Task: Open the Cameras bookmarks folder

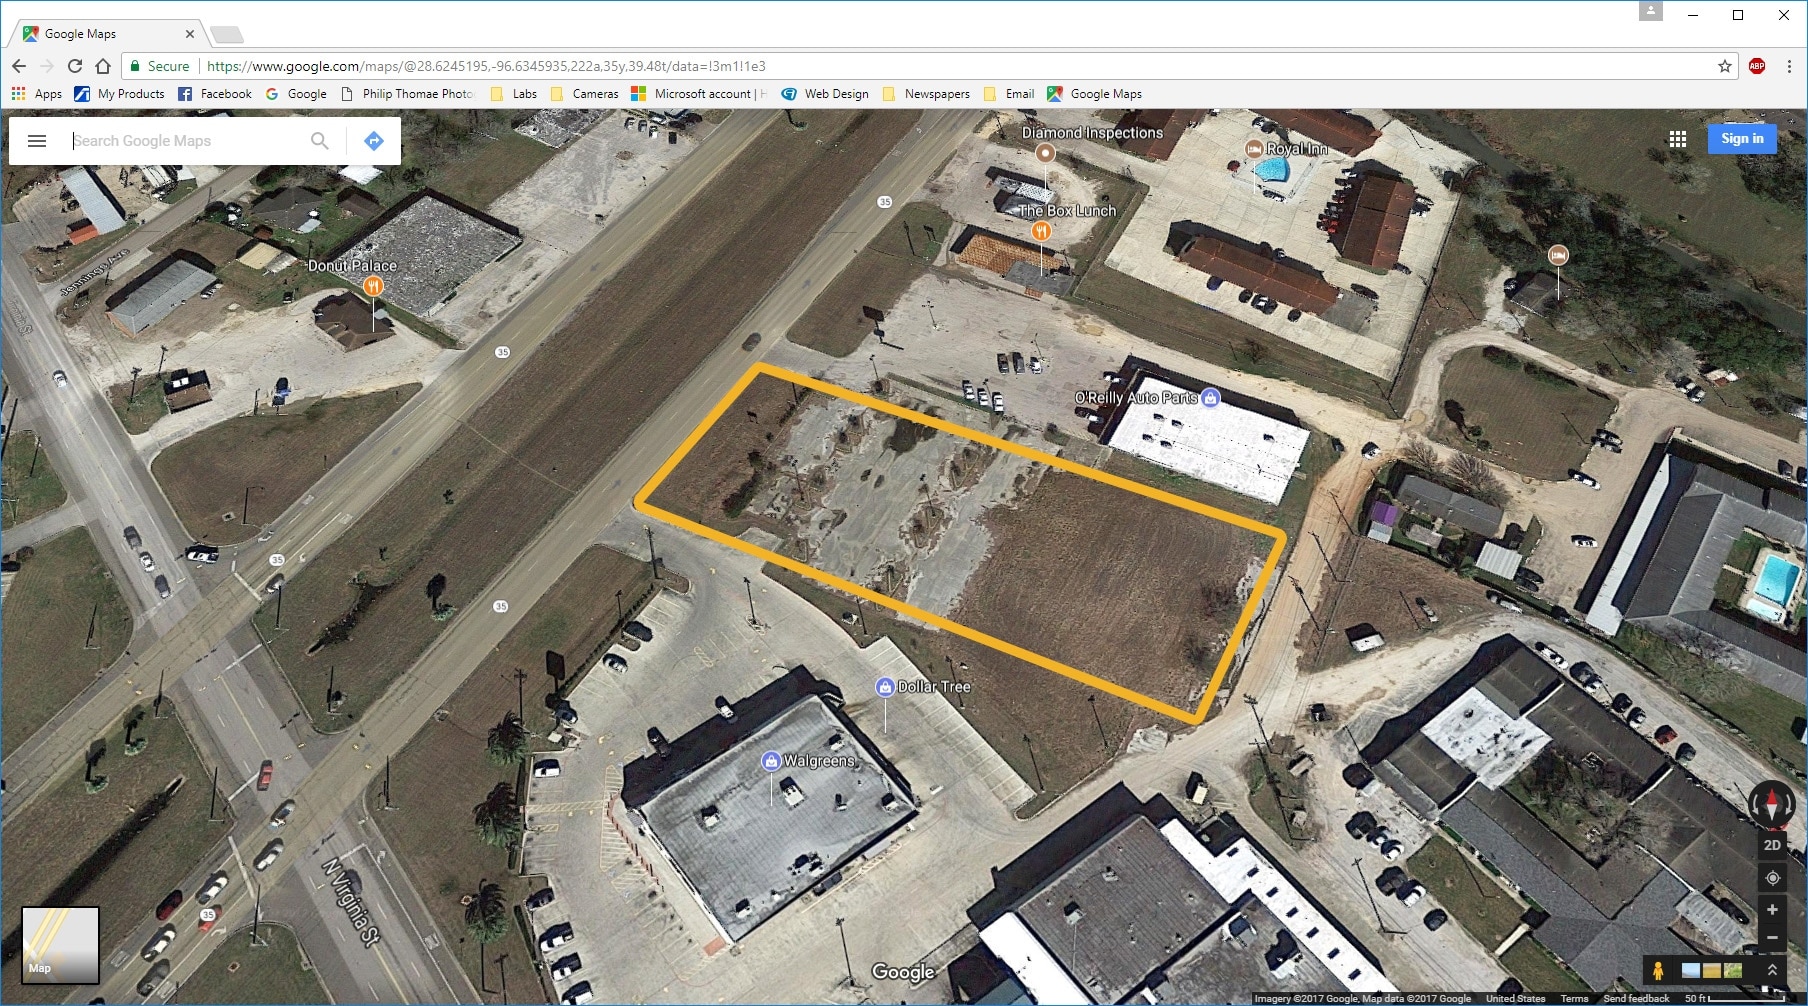Action: click(586, 93)
